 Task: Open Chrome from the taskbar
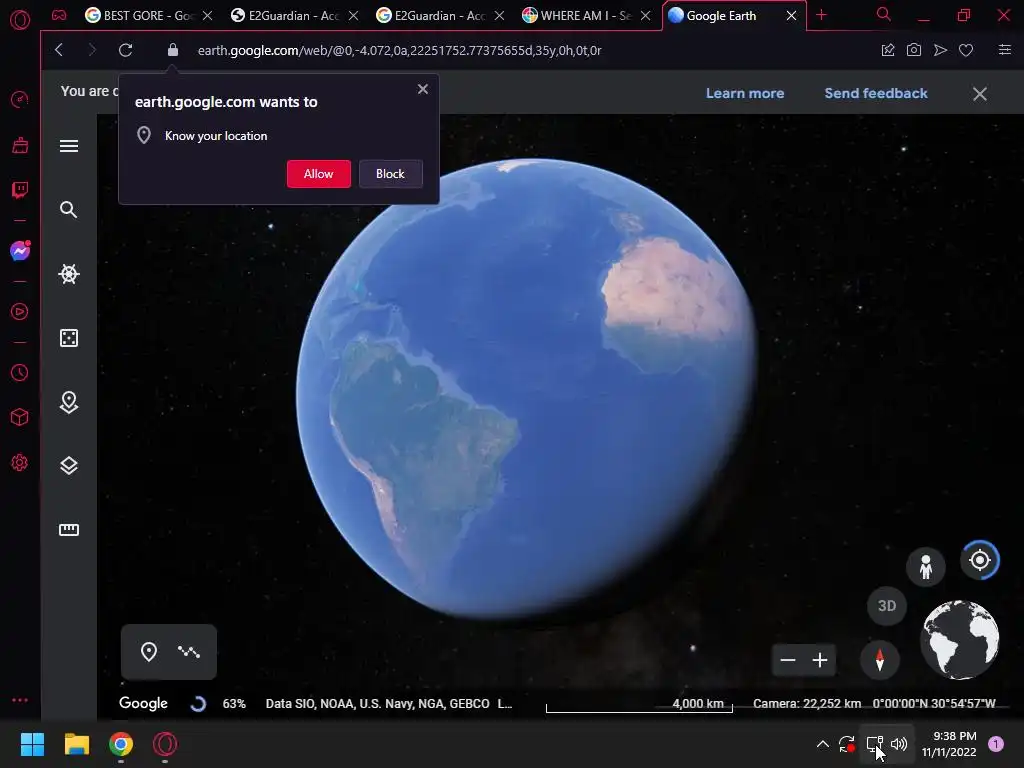tap(121, 744)
